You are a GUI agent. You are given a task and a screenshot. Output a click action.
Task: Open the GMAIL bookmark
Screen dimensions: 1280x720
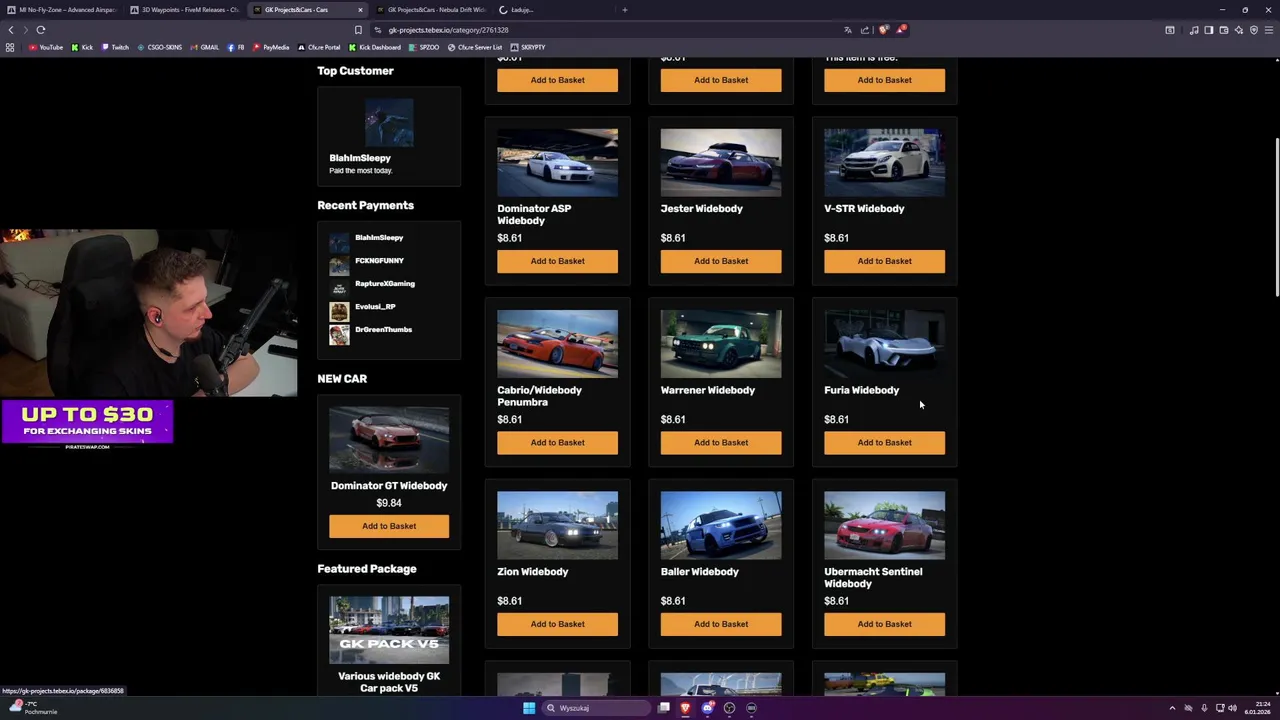204,47
